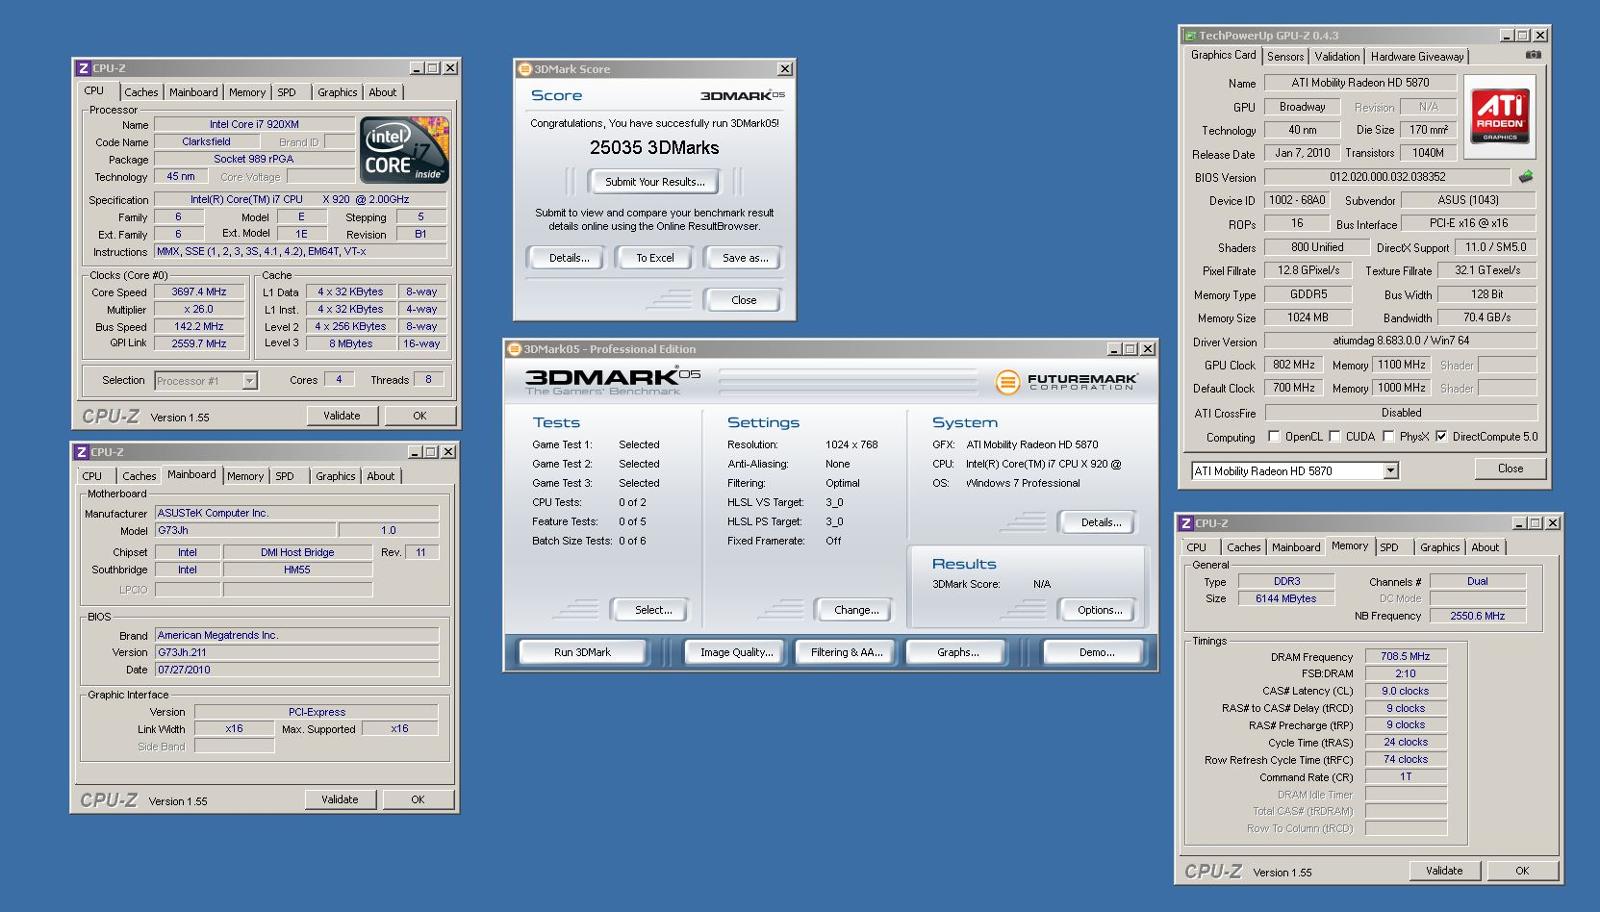Click To Excel button
This screenshot has height=912, width=1600.
(655, 258)
